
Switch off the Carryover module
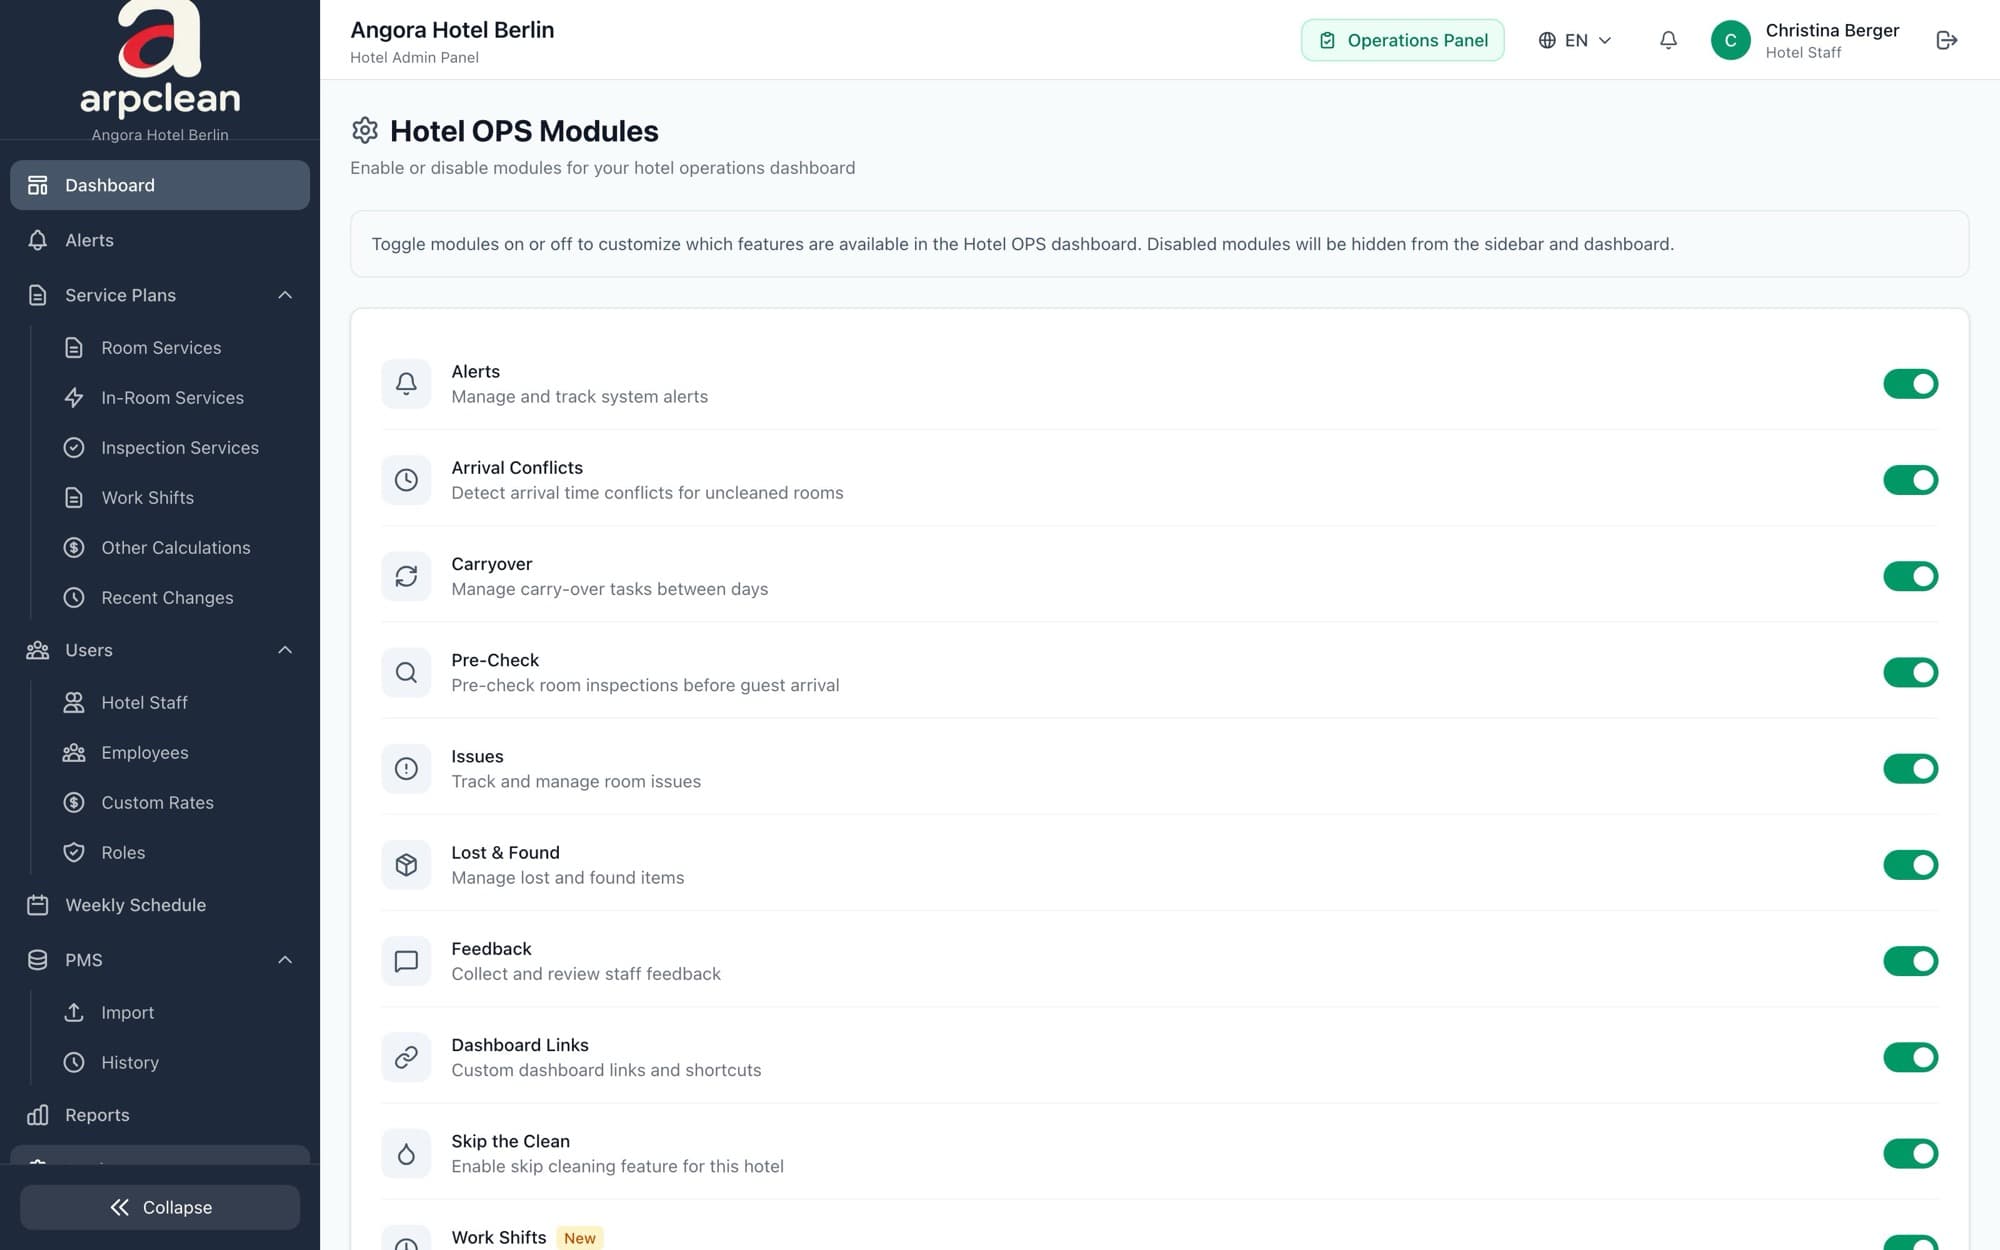click(1910, 576)
